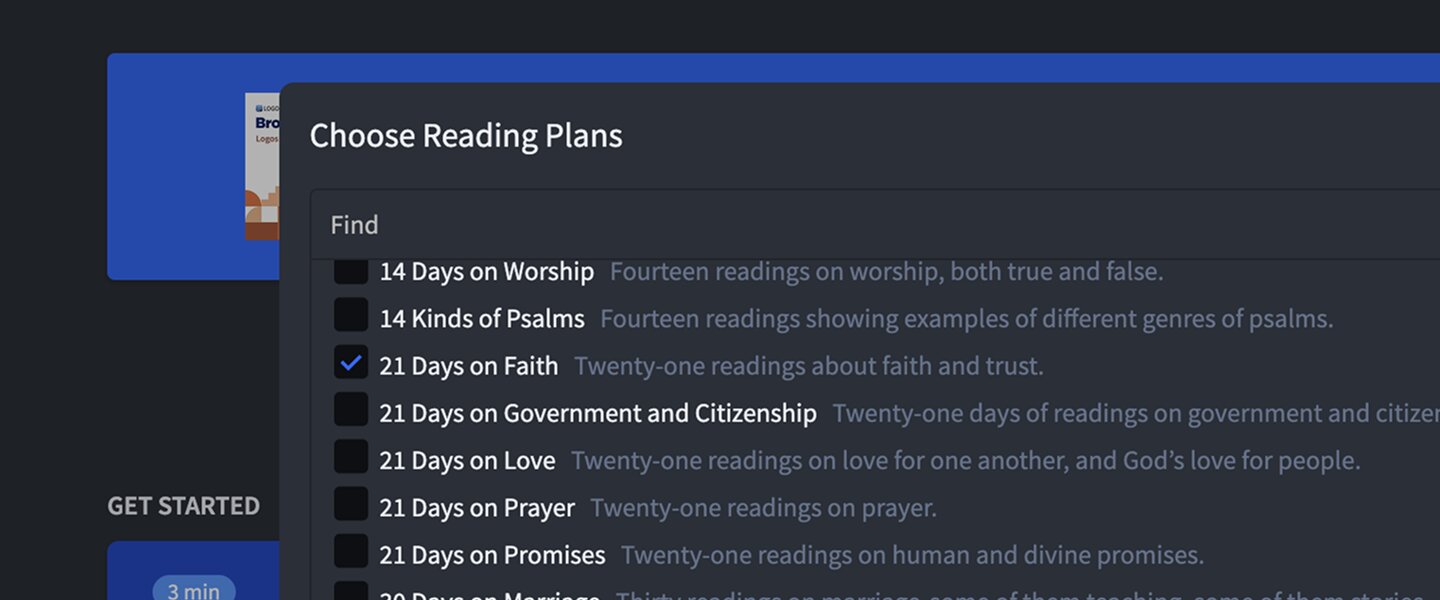Check the 30 Days on Marriage plan
1440x600 pixels.
pos(350,592)
